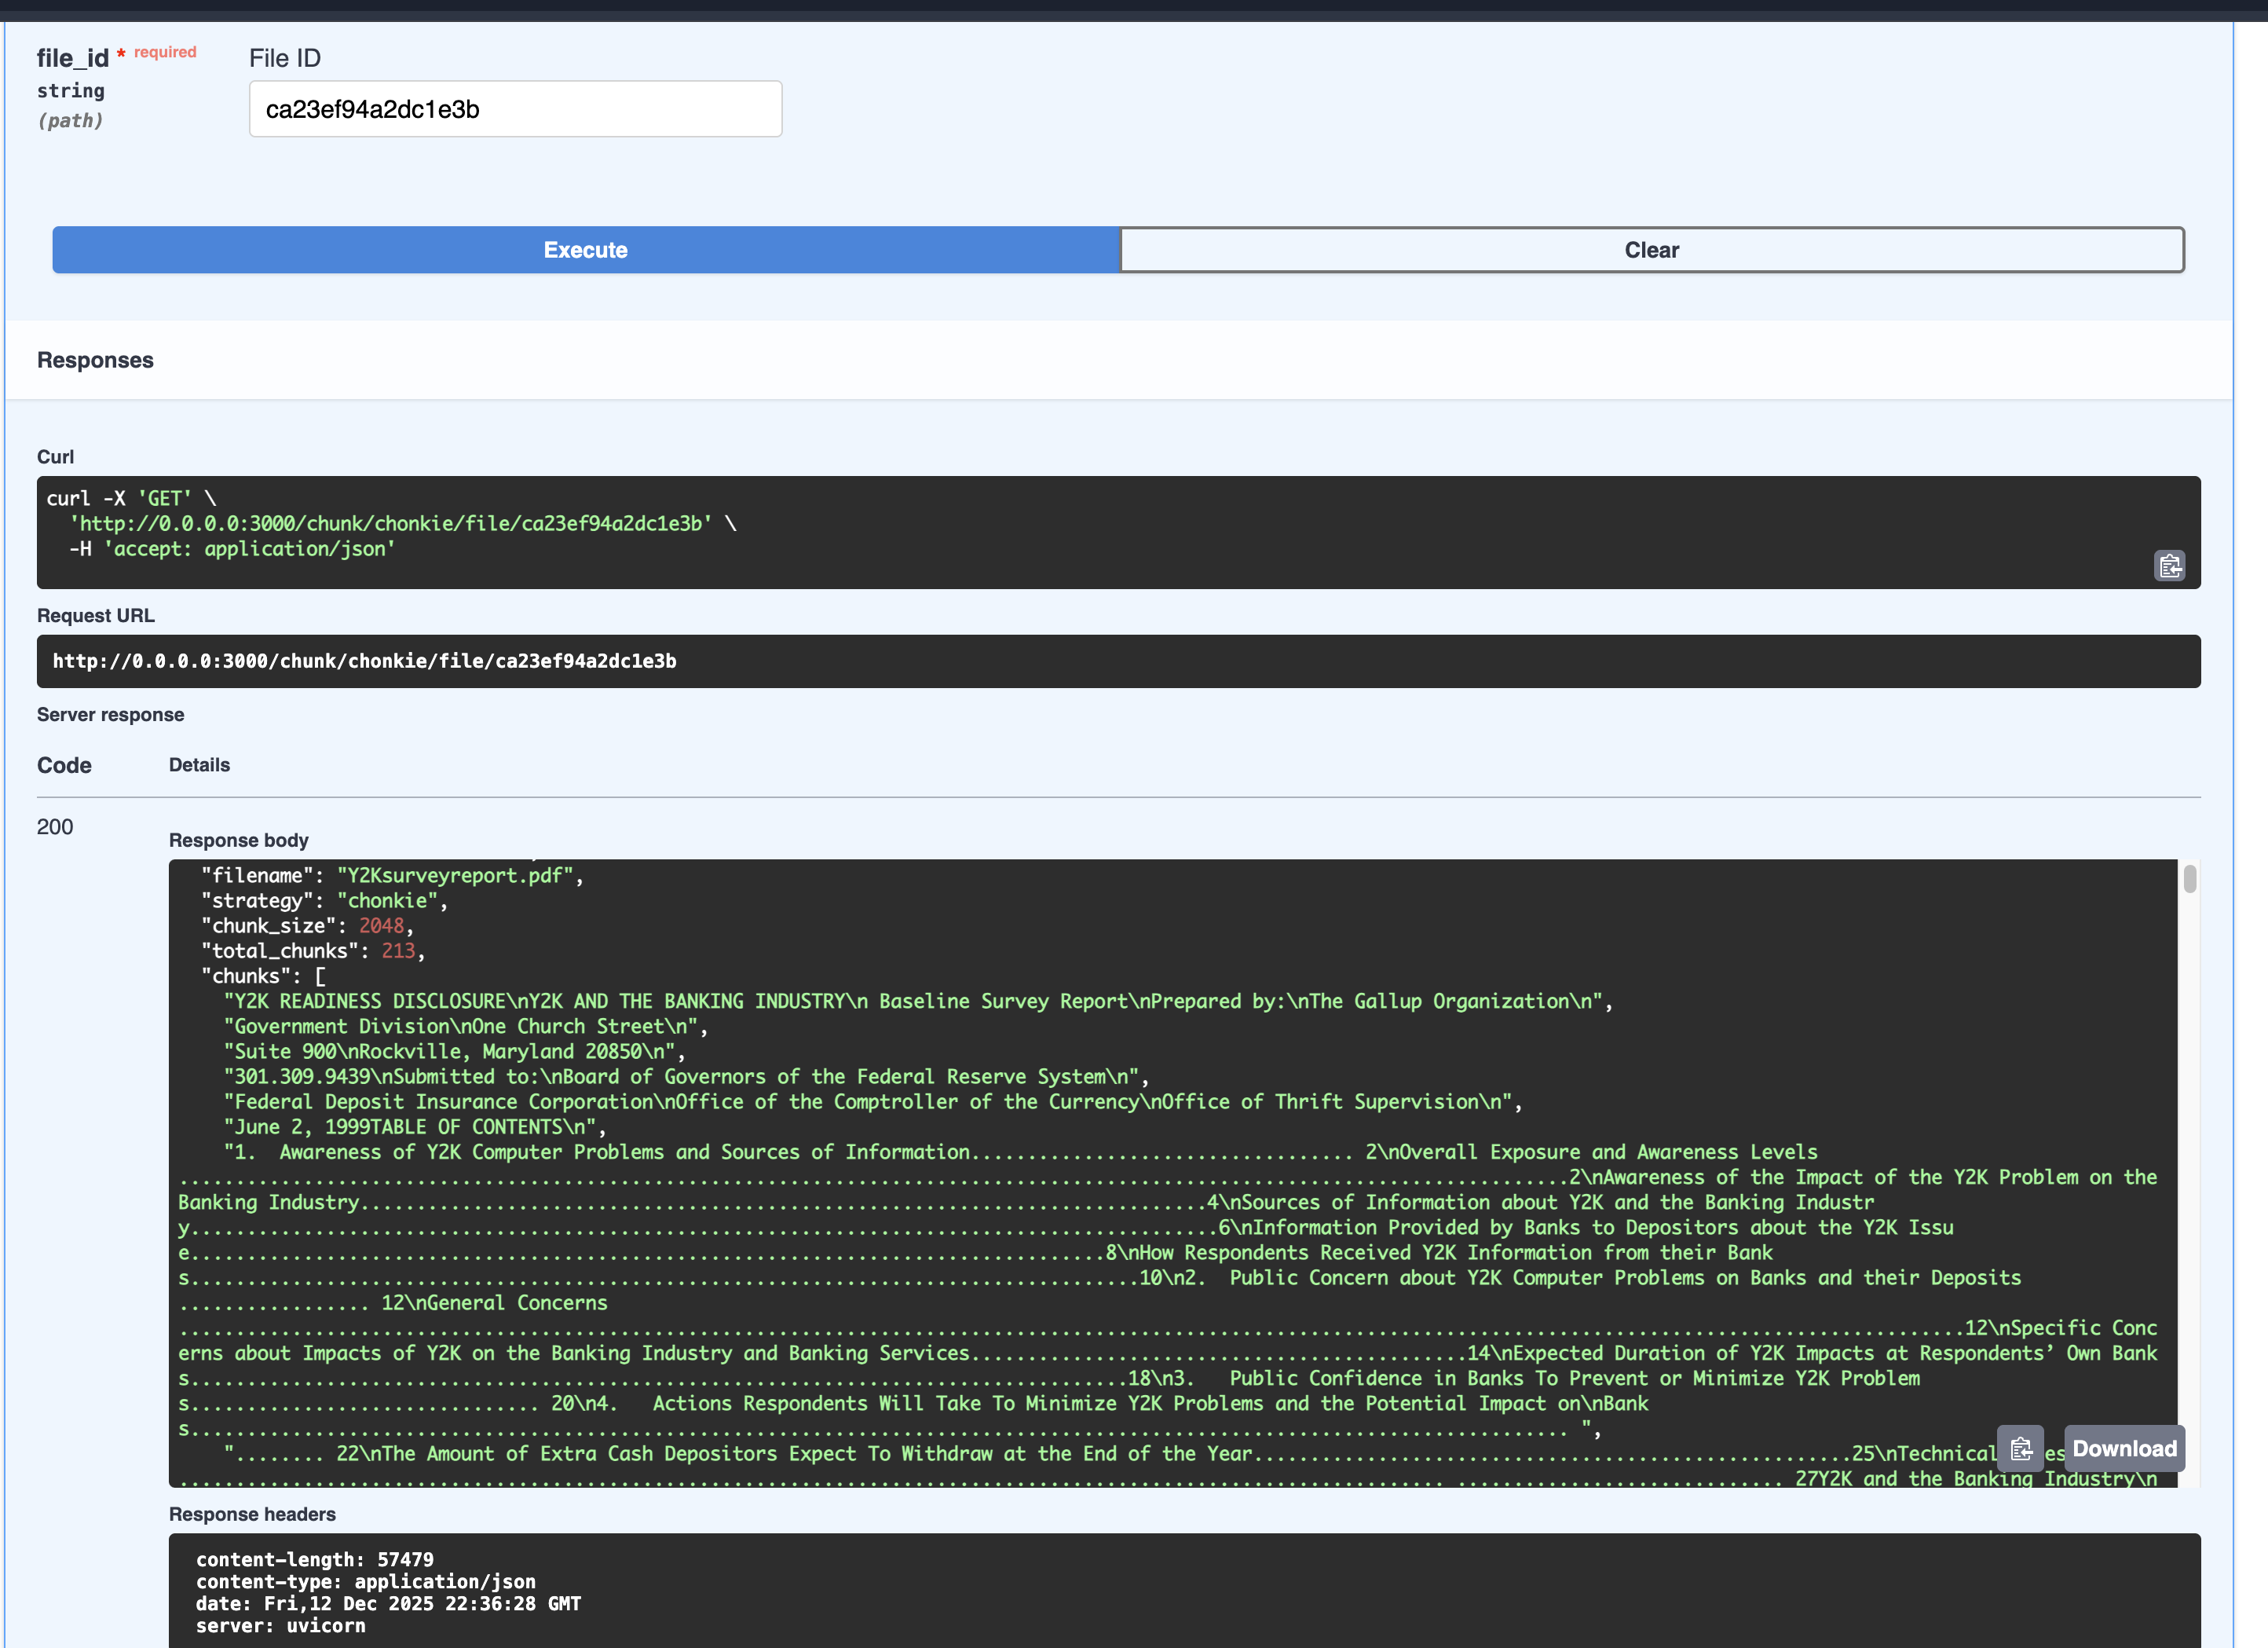Focus the File ID input field
Viewport: 2268px width, 1648px height.
pyautogui.click(x=515, y=109)
